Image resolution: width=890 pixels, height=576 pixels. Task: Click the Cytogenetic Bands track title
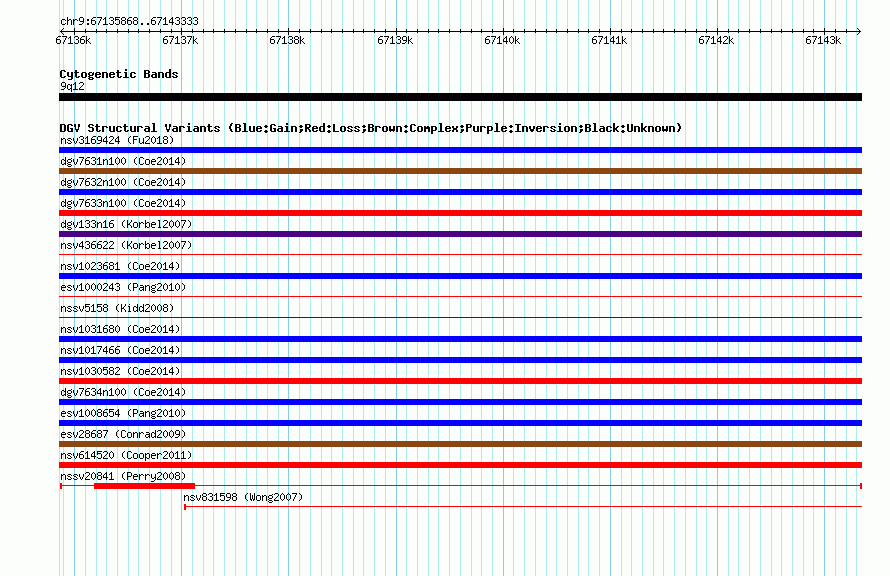click(x=119, y=74)
